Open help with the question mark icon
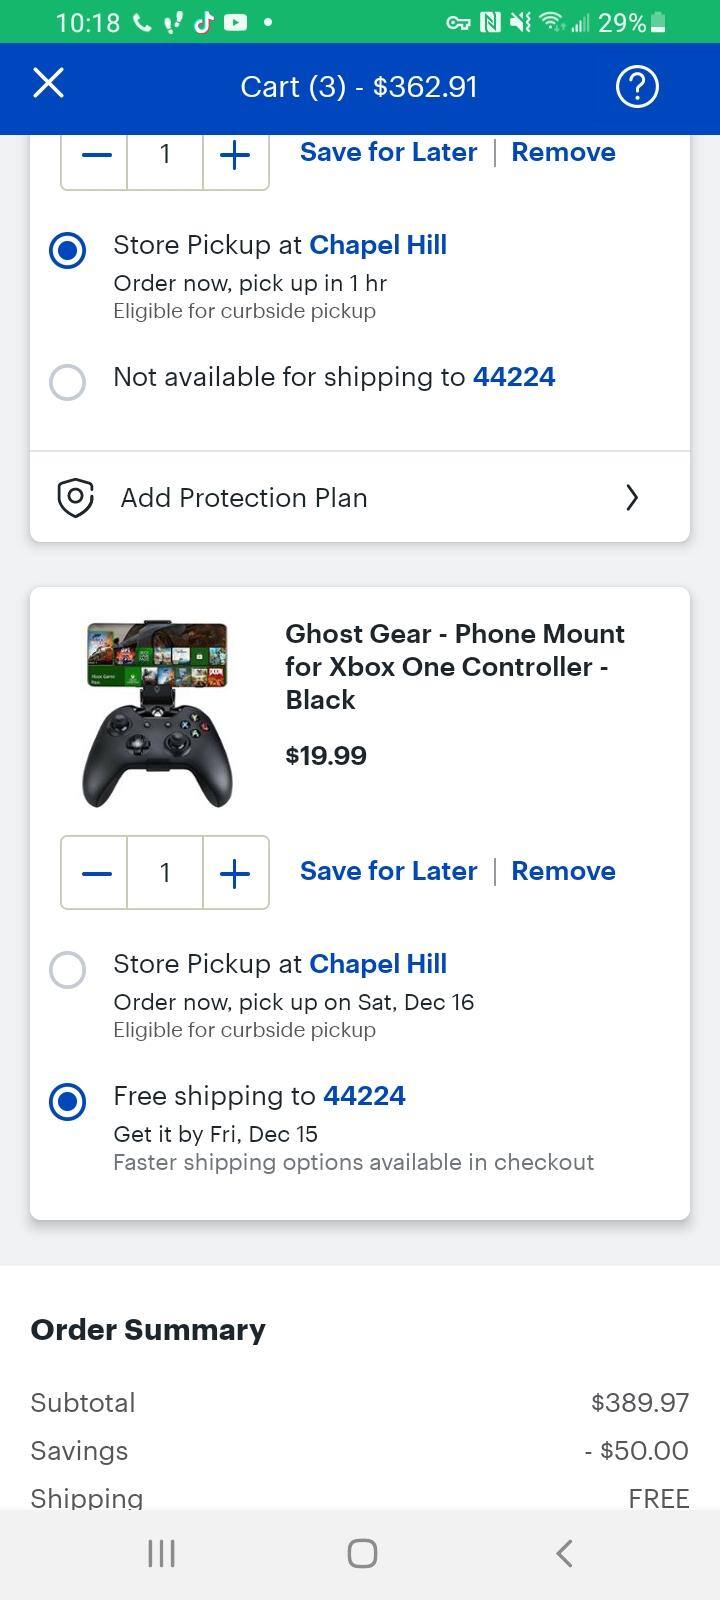This screenshot has width=720, height=1600. (x=637, y=87)
